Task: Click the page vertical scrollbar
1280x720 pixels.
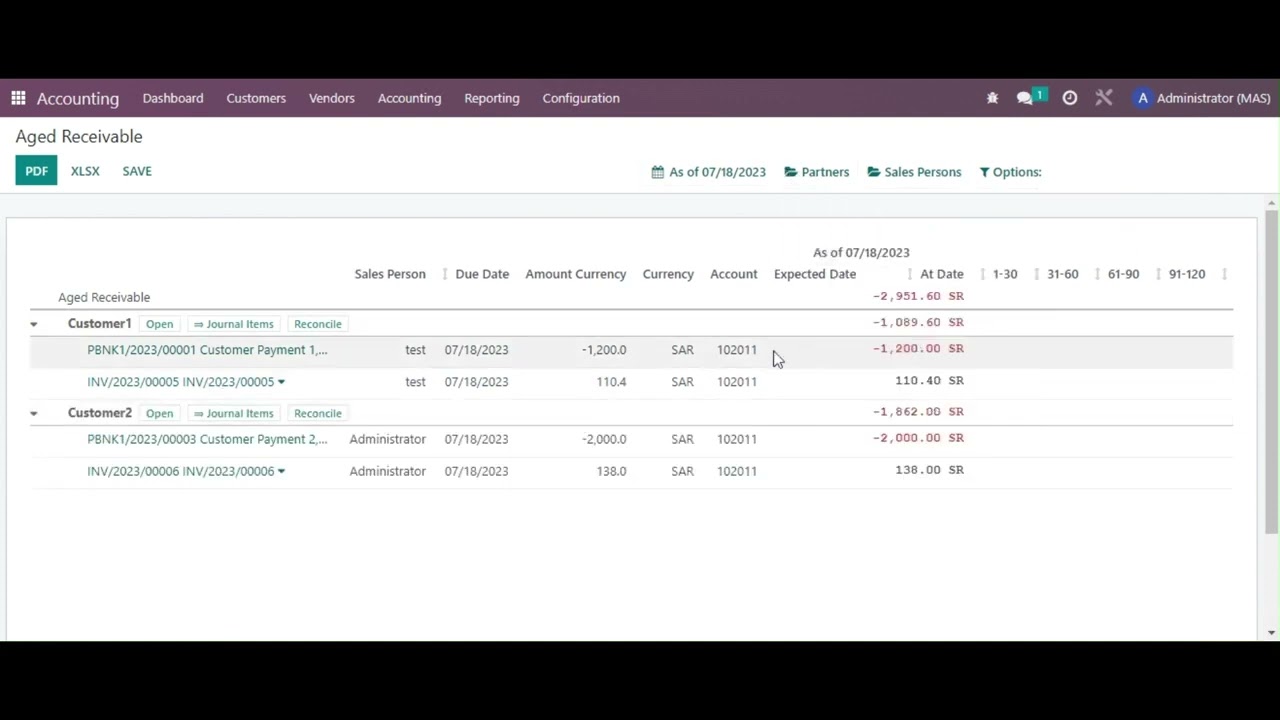Action: (1272, 370)
